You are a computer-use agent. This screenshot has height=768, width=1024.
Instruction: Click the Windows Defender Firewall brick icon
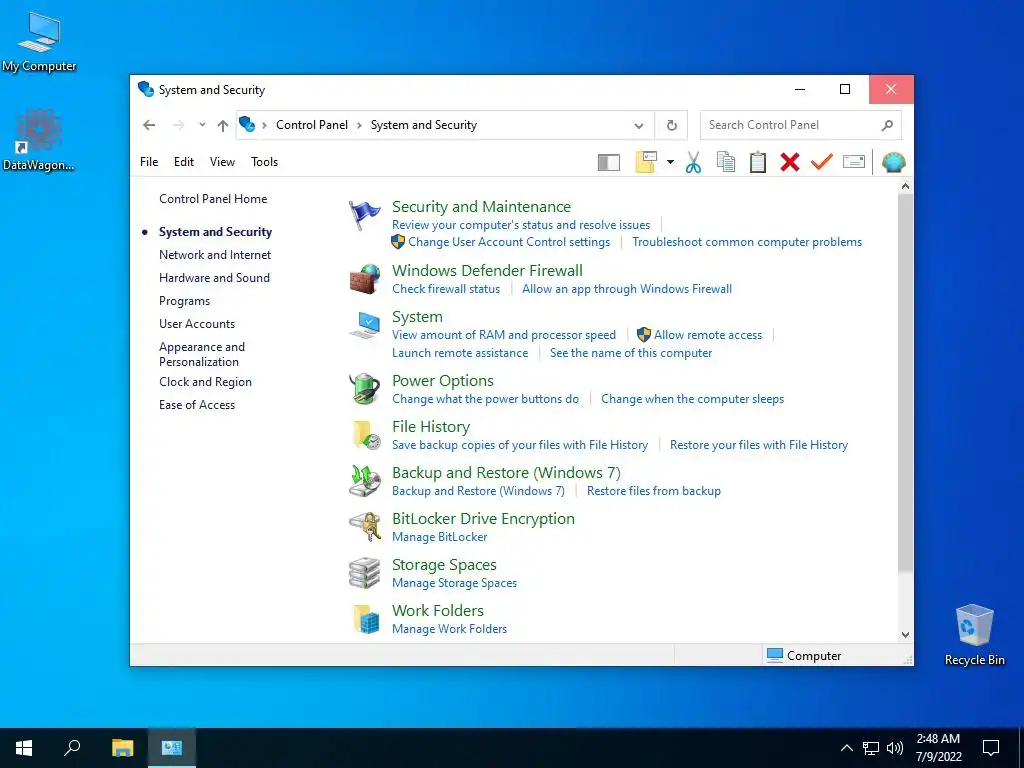click(364, 280)
